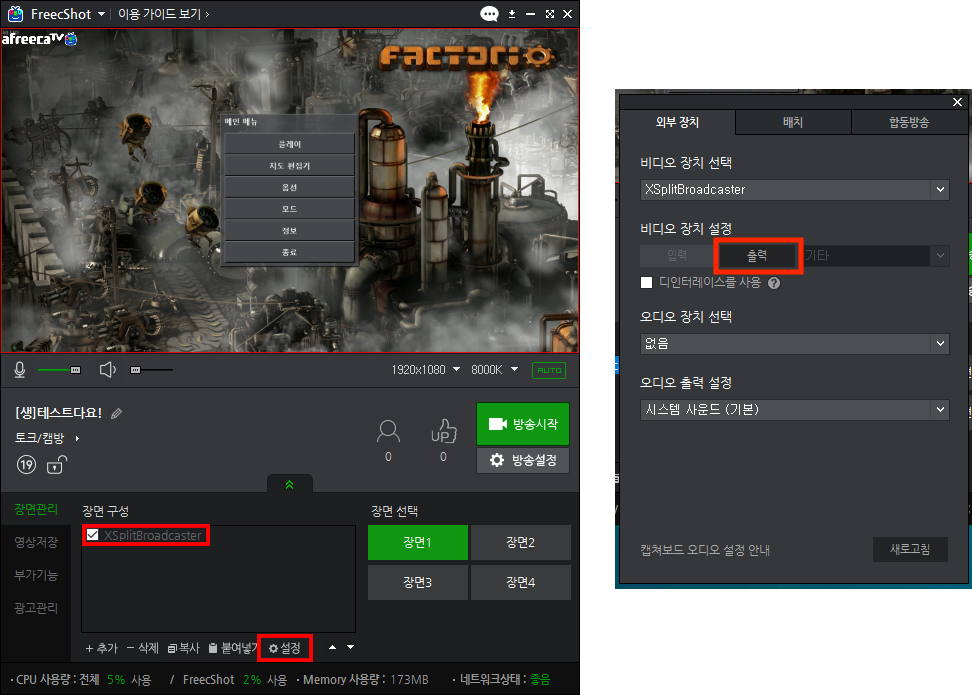Click the 입력 input button

(x=677, y=255)
